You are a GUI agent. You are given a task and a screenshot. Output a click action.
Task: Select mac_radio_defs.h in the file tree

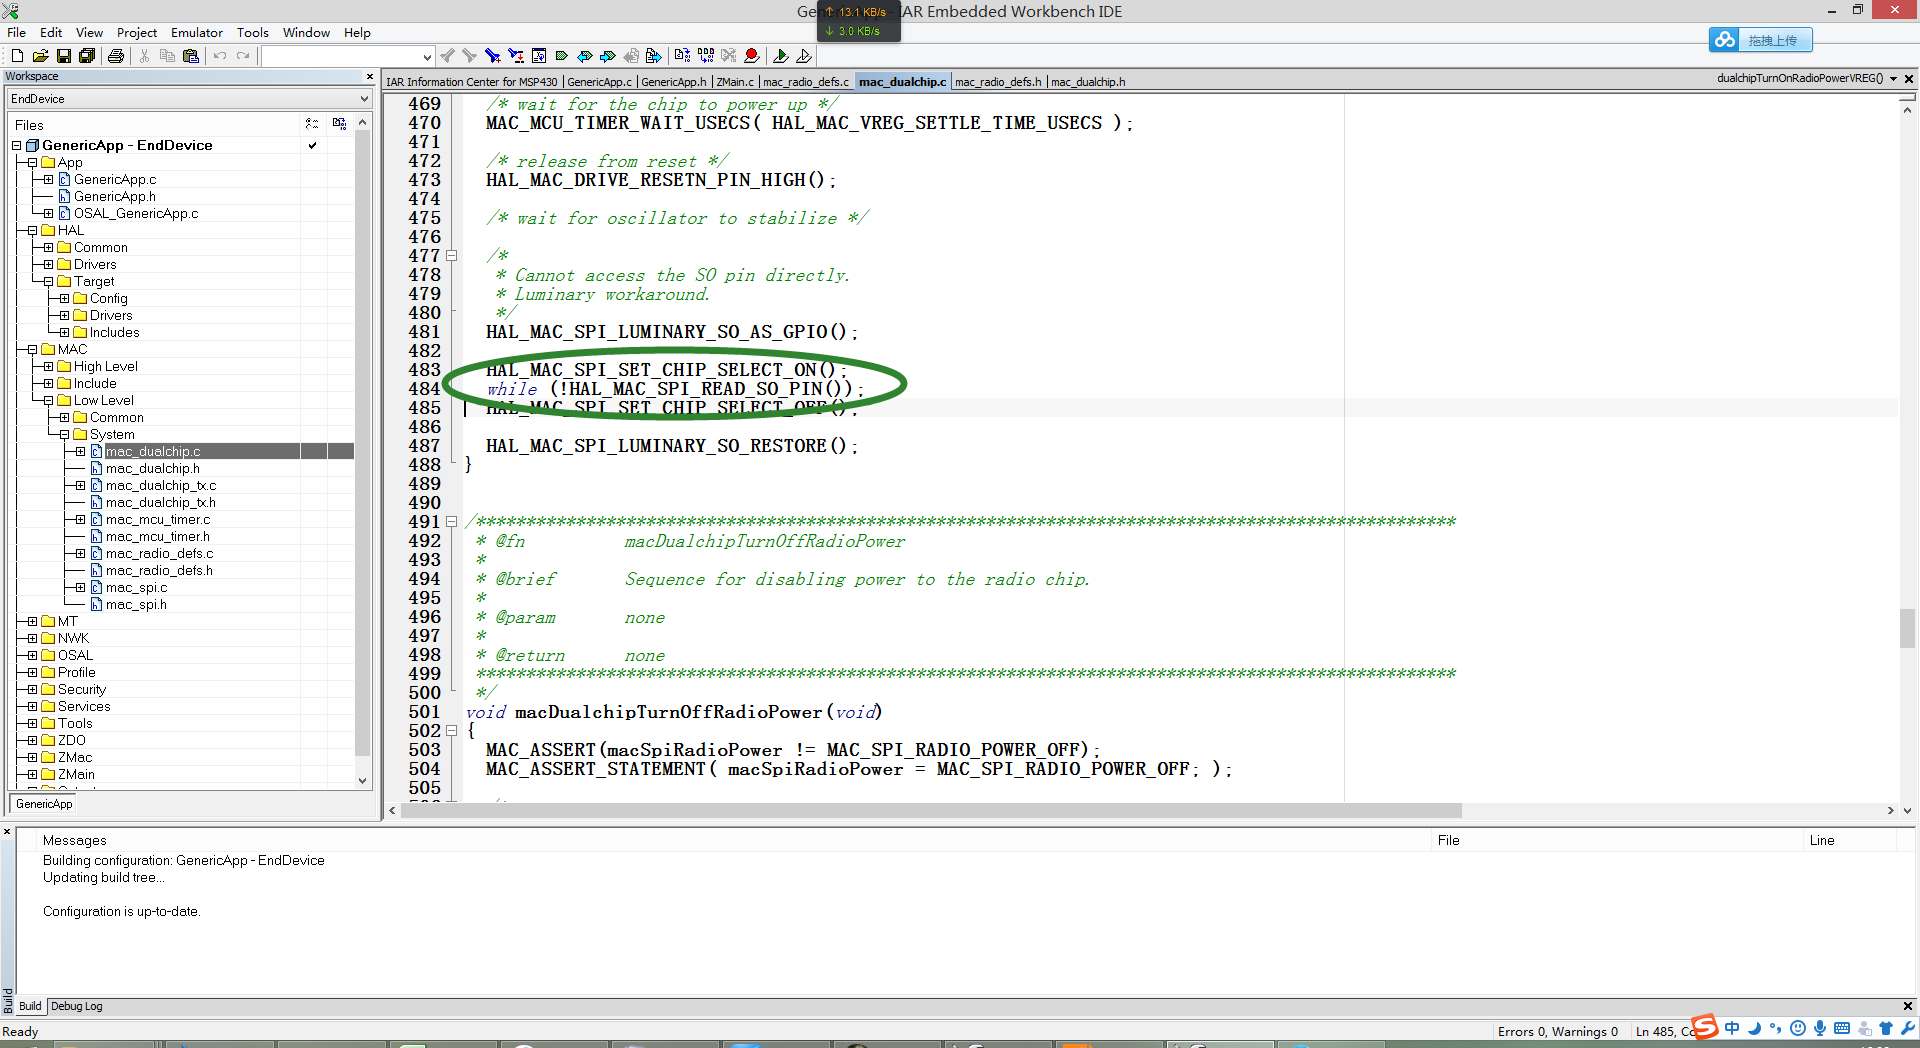pos(159,570)
